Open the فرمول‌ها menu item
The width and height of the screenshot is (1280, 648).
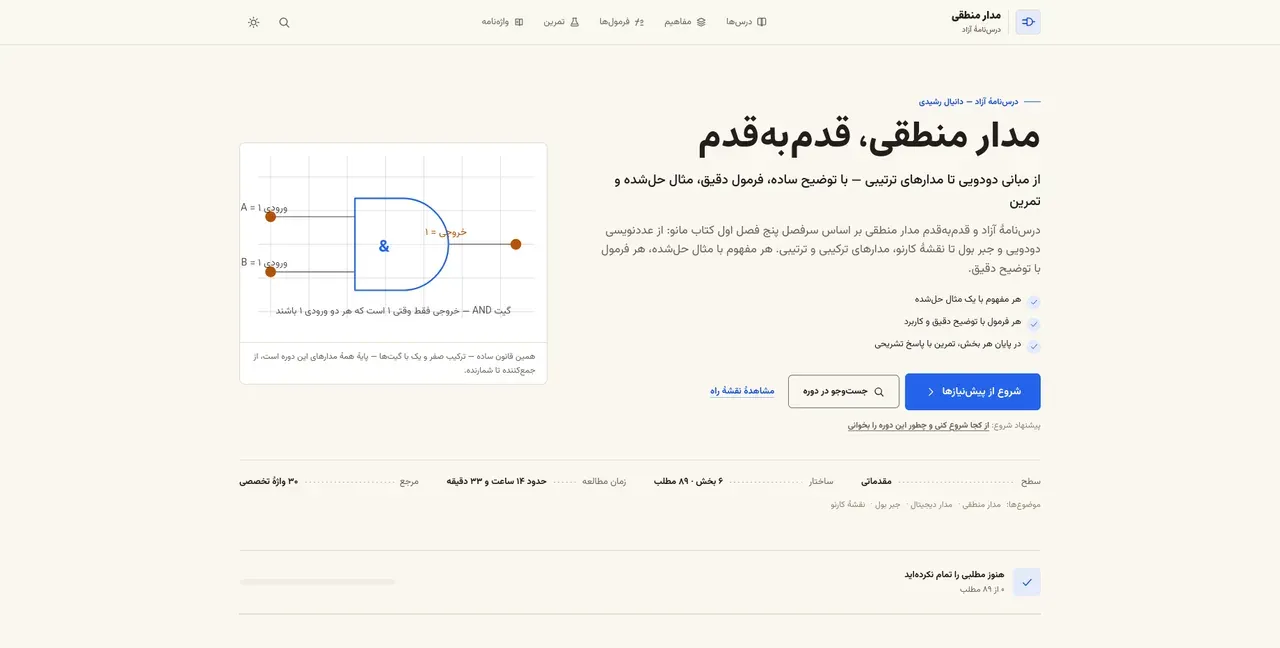622,22
